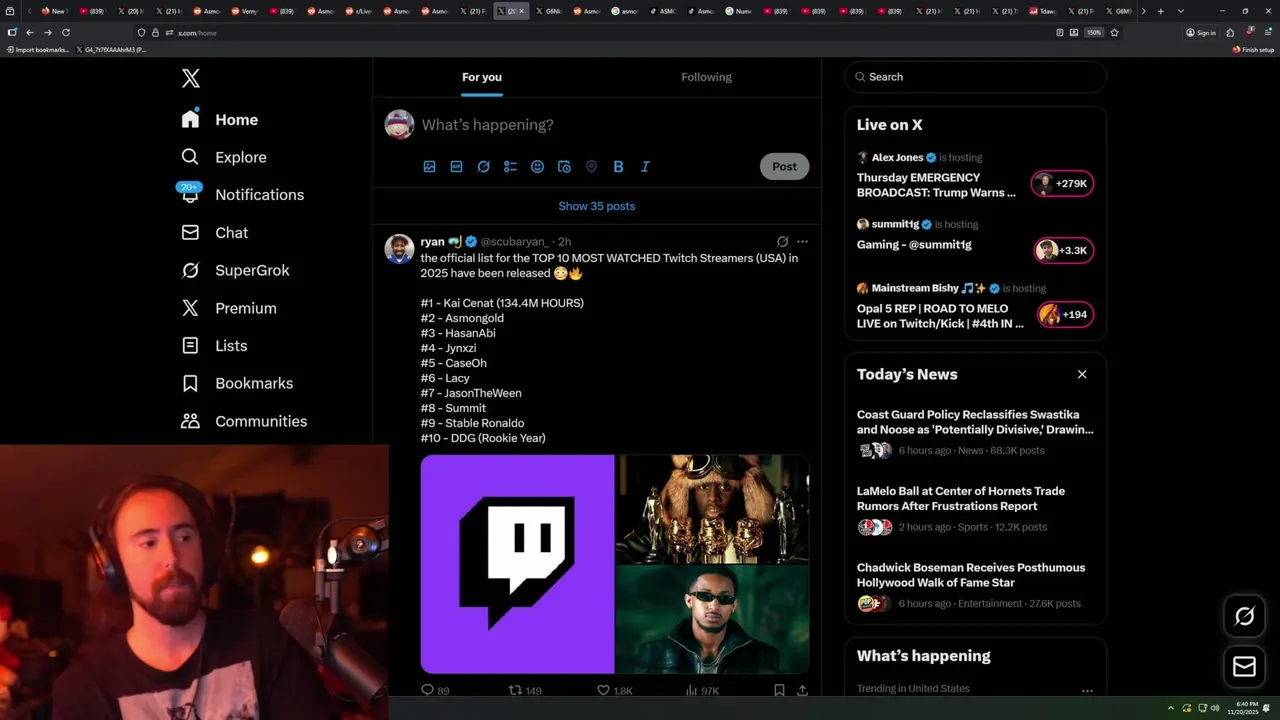The image size is (1280, 720).
Task: Add a poll to the post
Action: [x=510, y=167]
